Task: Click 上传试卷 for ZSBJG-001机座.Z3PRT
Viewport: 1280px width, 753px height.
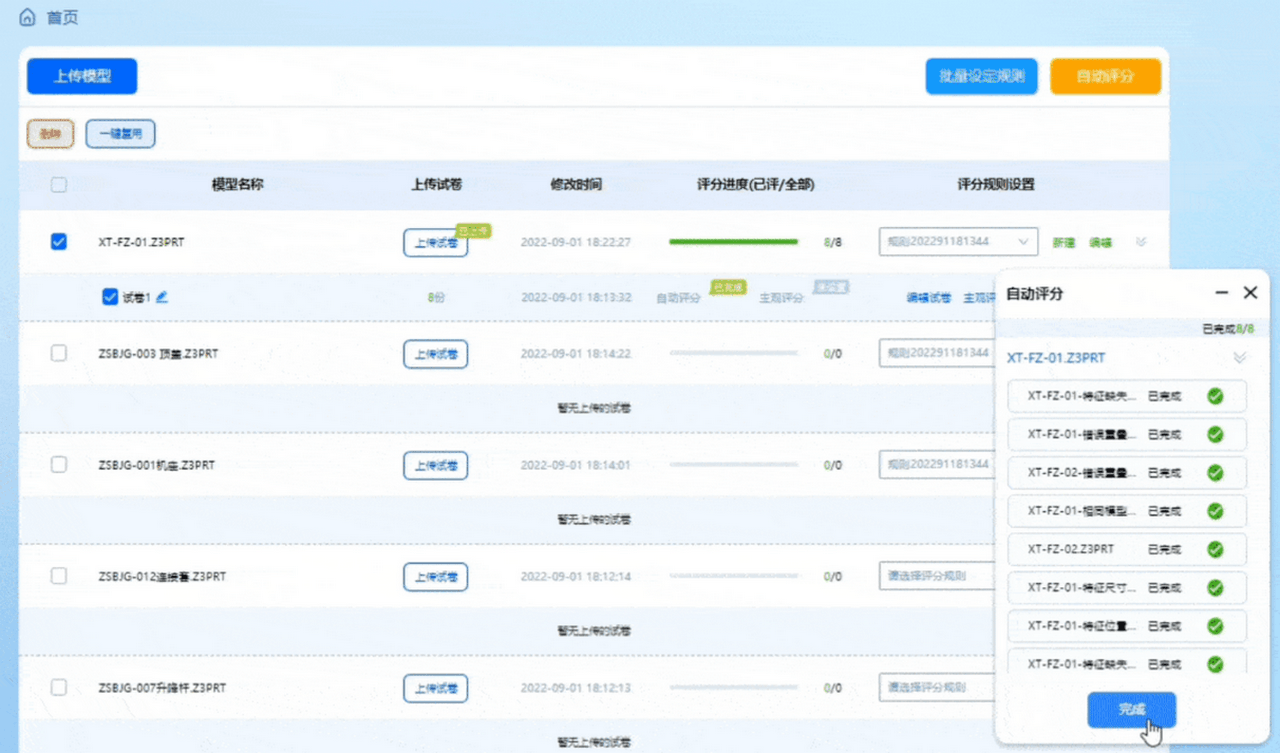Action: click(436, 465)
